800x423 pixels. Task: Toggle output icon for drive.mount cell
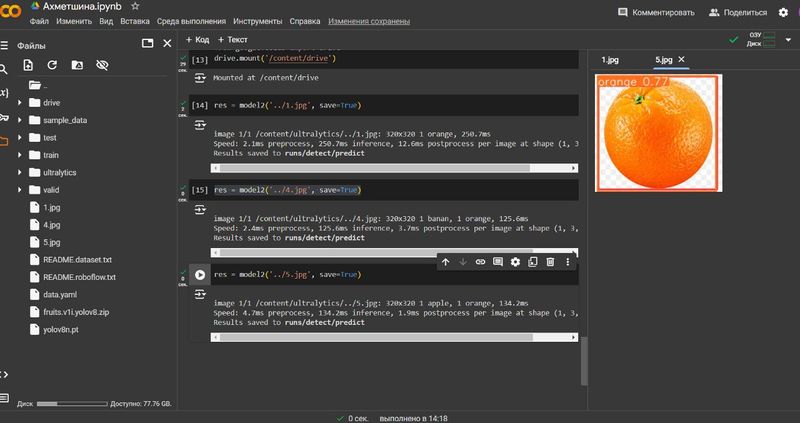tap(200, 78)
